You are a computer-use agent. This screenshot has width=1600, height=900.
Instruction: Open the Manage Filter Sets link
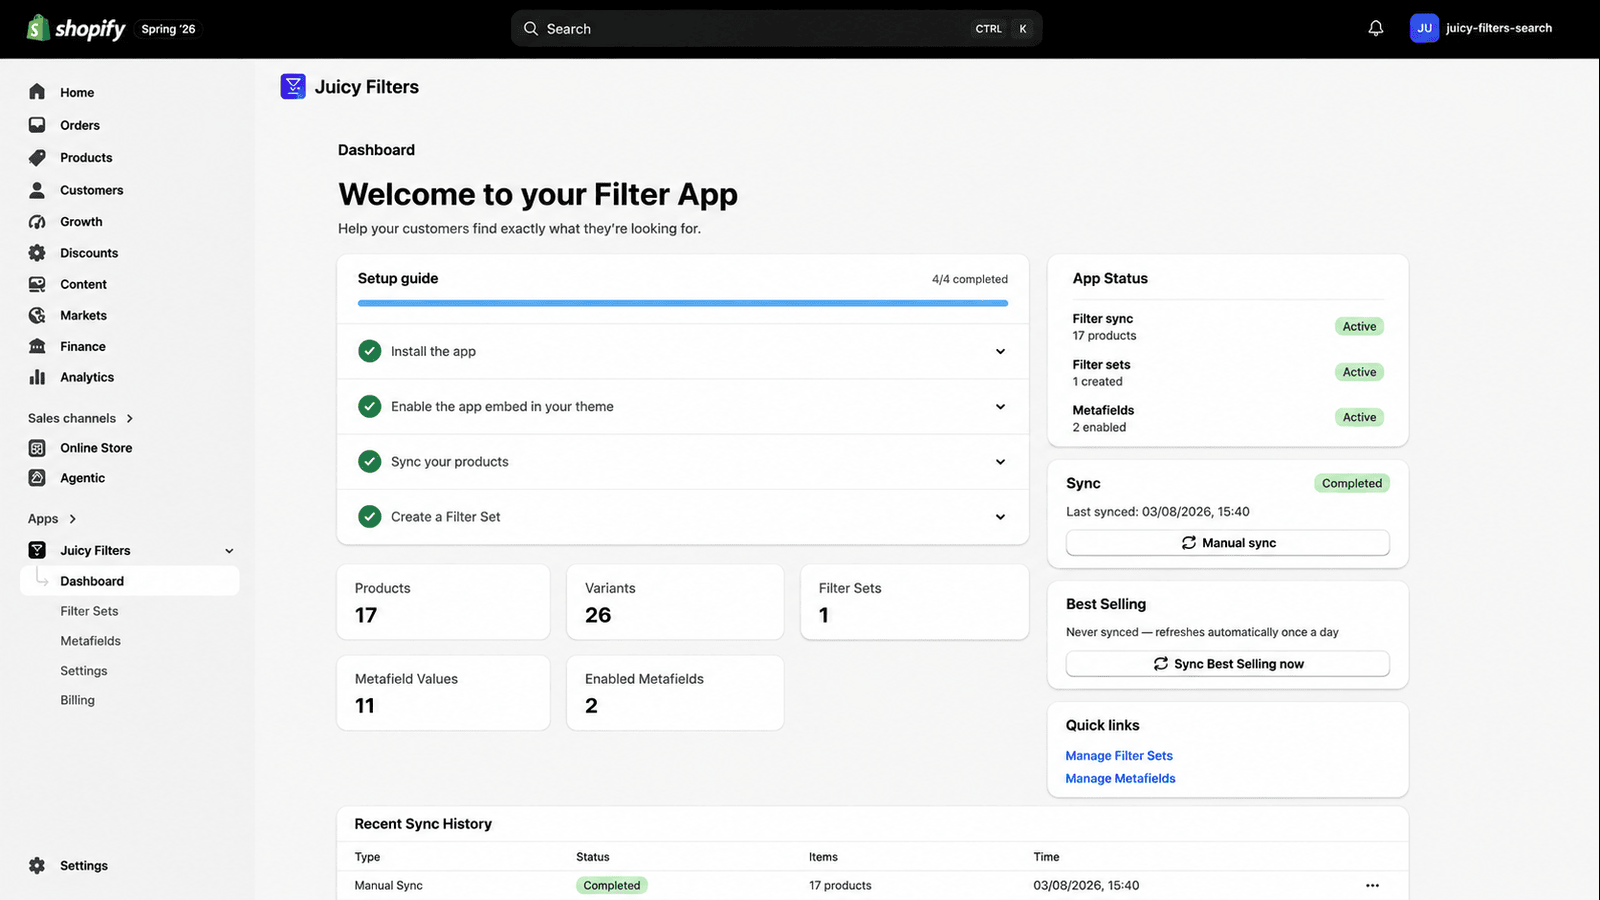pos(1119,756)
